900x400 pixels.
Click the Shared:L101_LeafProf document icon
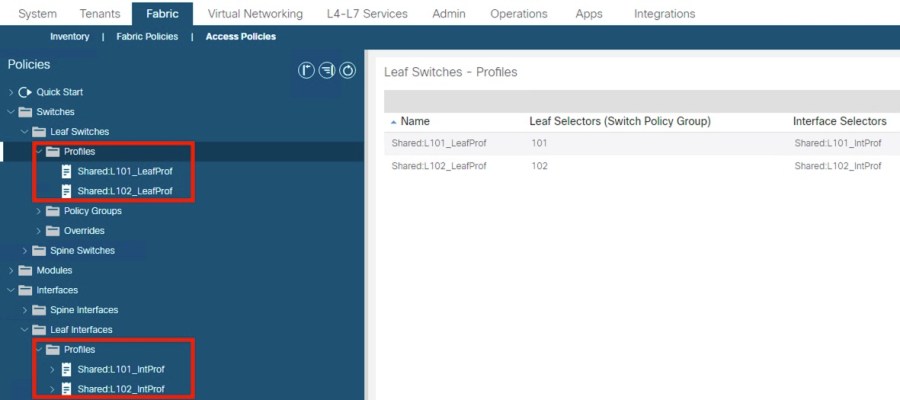point(67,171)
